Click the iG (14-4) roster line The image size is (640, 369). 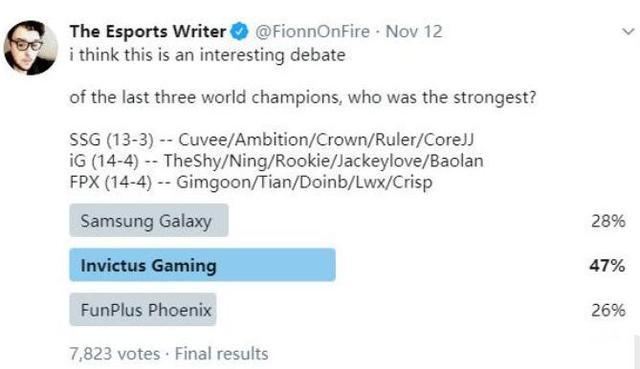tap(276, 161)
